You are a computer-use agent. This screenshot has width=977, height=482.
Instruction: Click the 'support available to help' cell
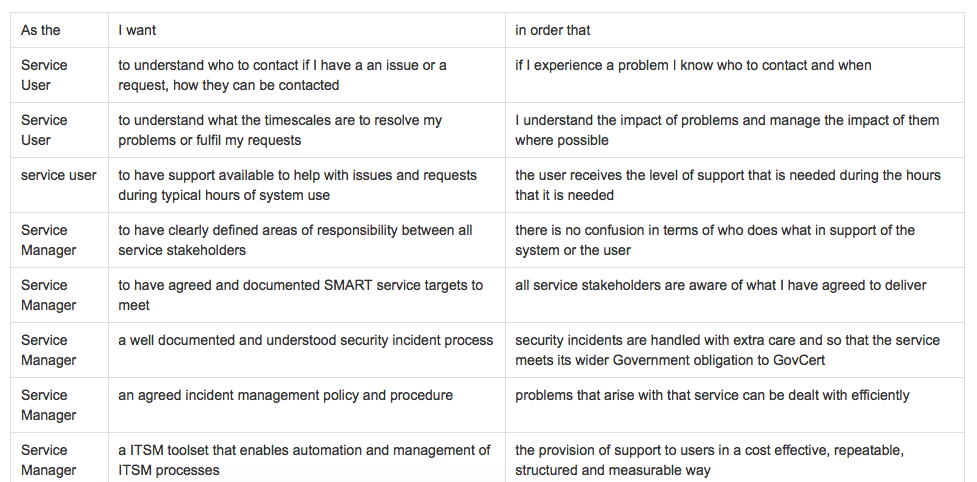pos(307,185)
